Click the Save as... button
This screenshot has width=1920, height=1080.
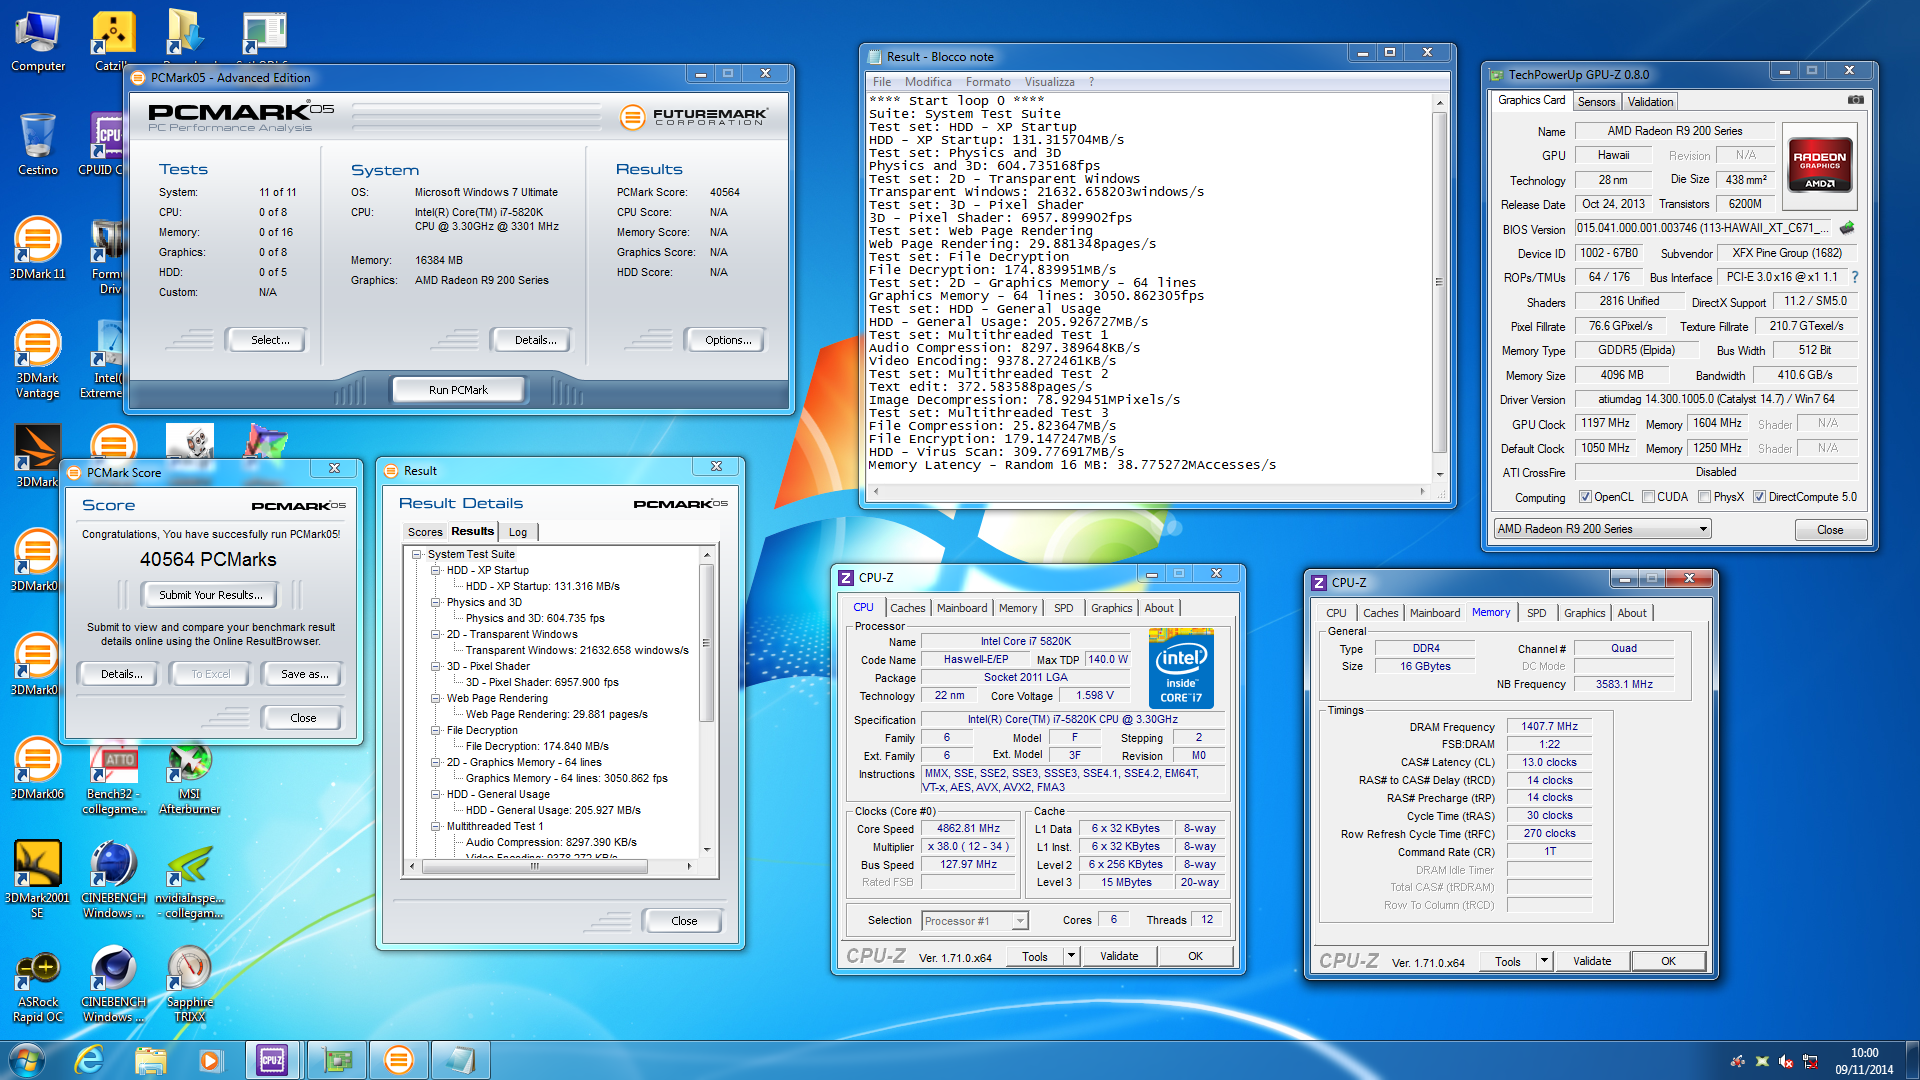tap(304, 674)
